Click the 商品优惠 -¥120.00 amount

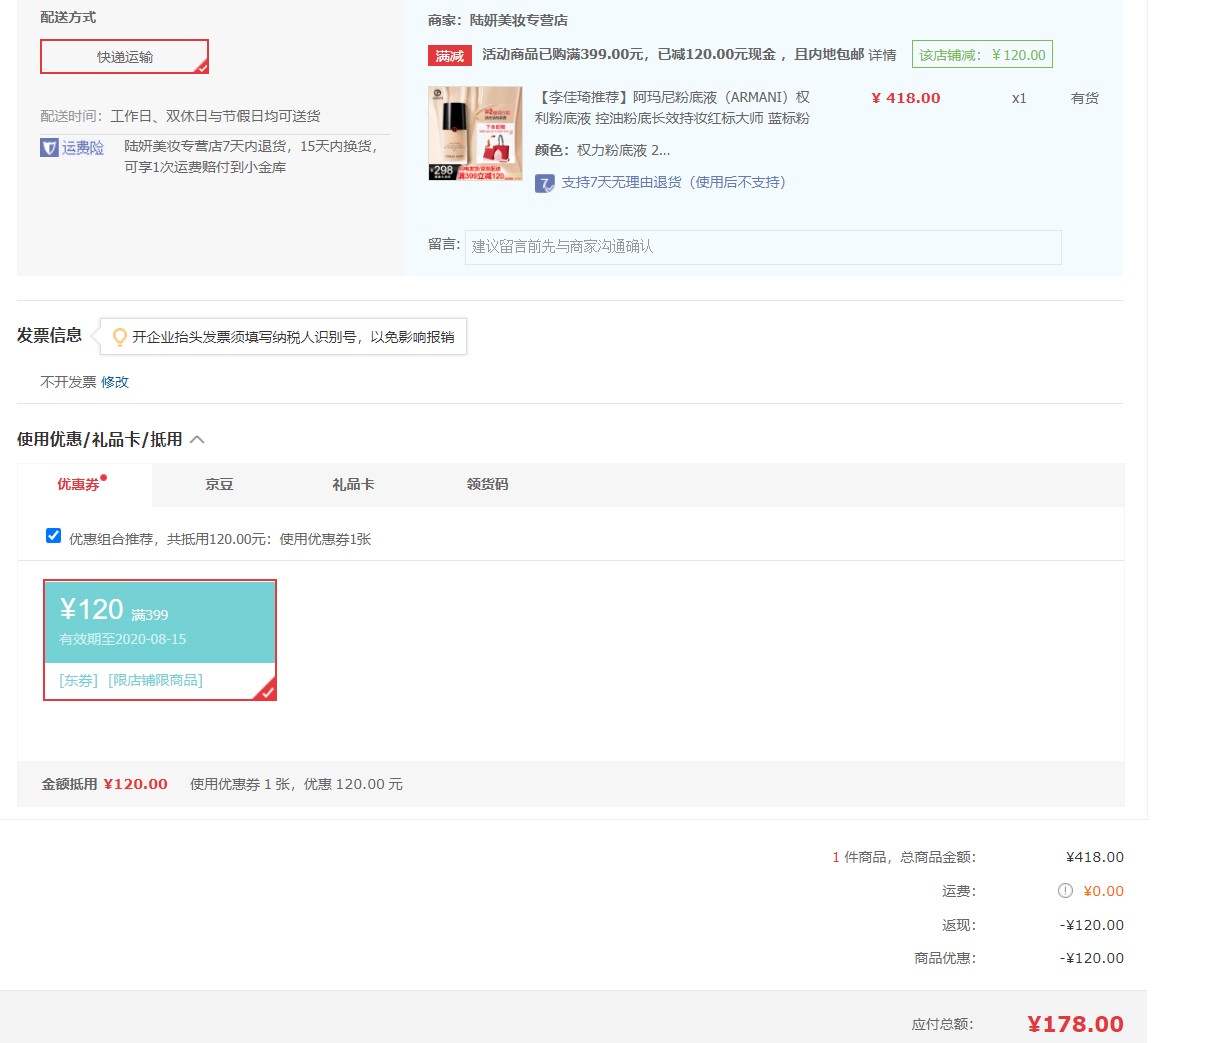coord(1092,958)
